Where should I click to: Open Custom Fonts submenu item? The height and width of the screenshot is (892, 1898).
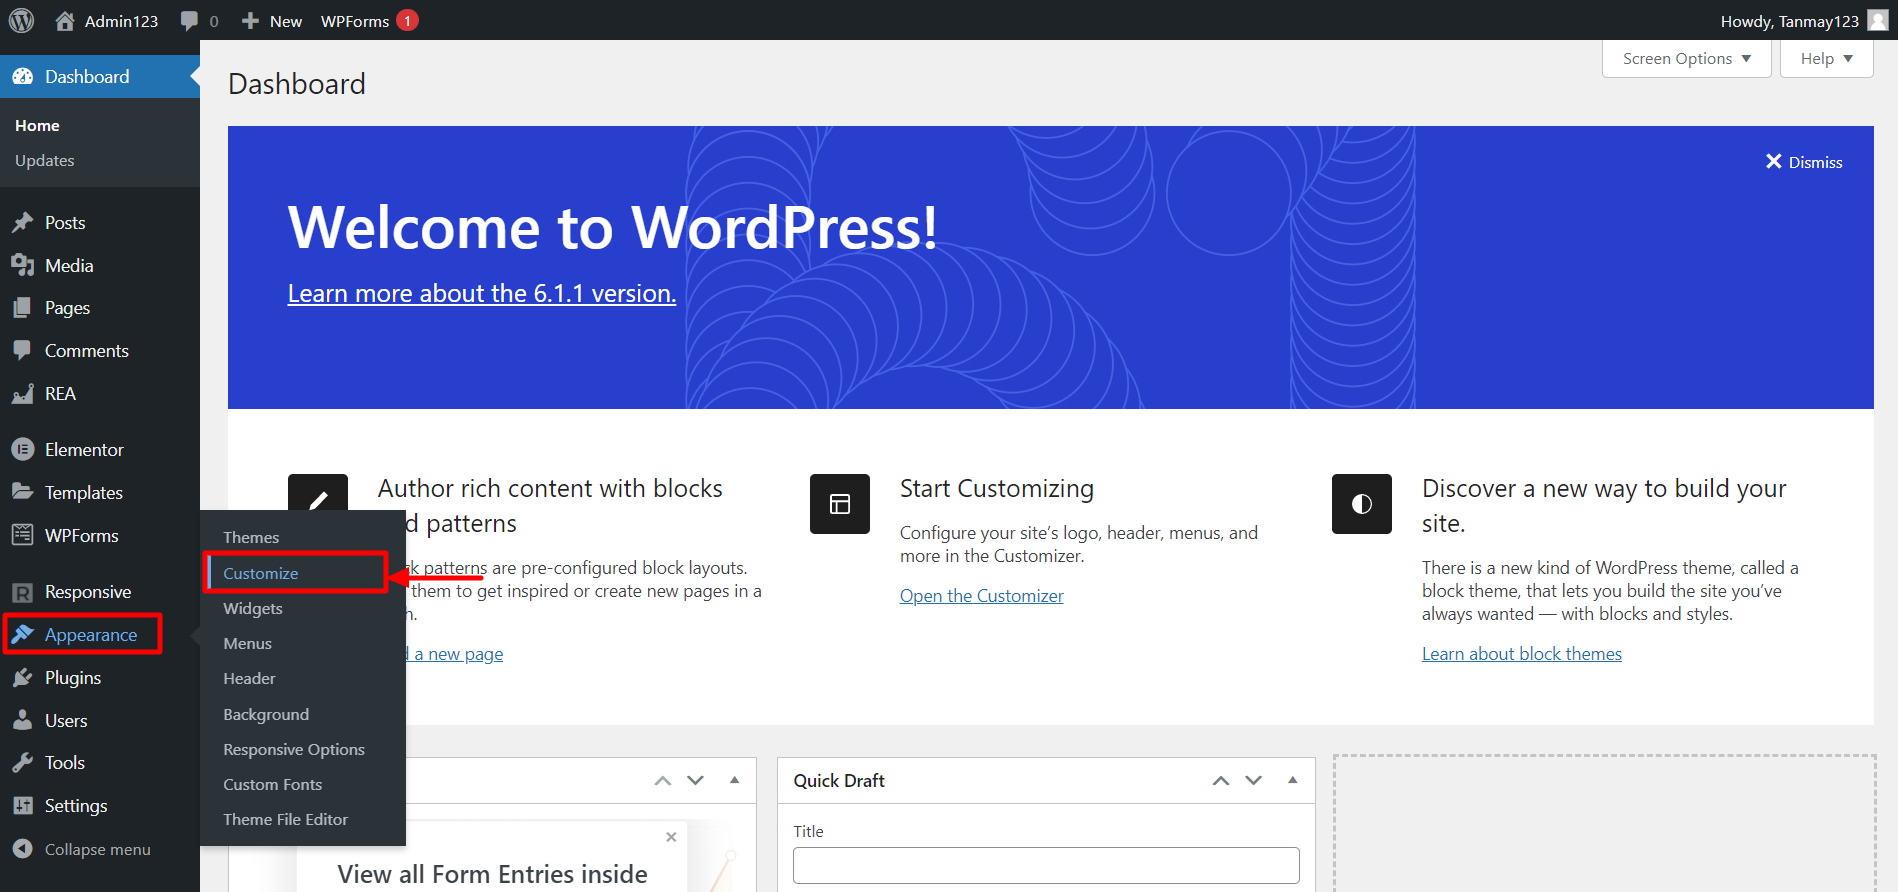coord(273,784)
